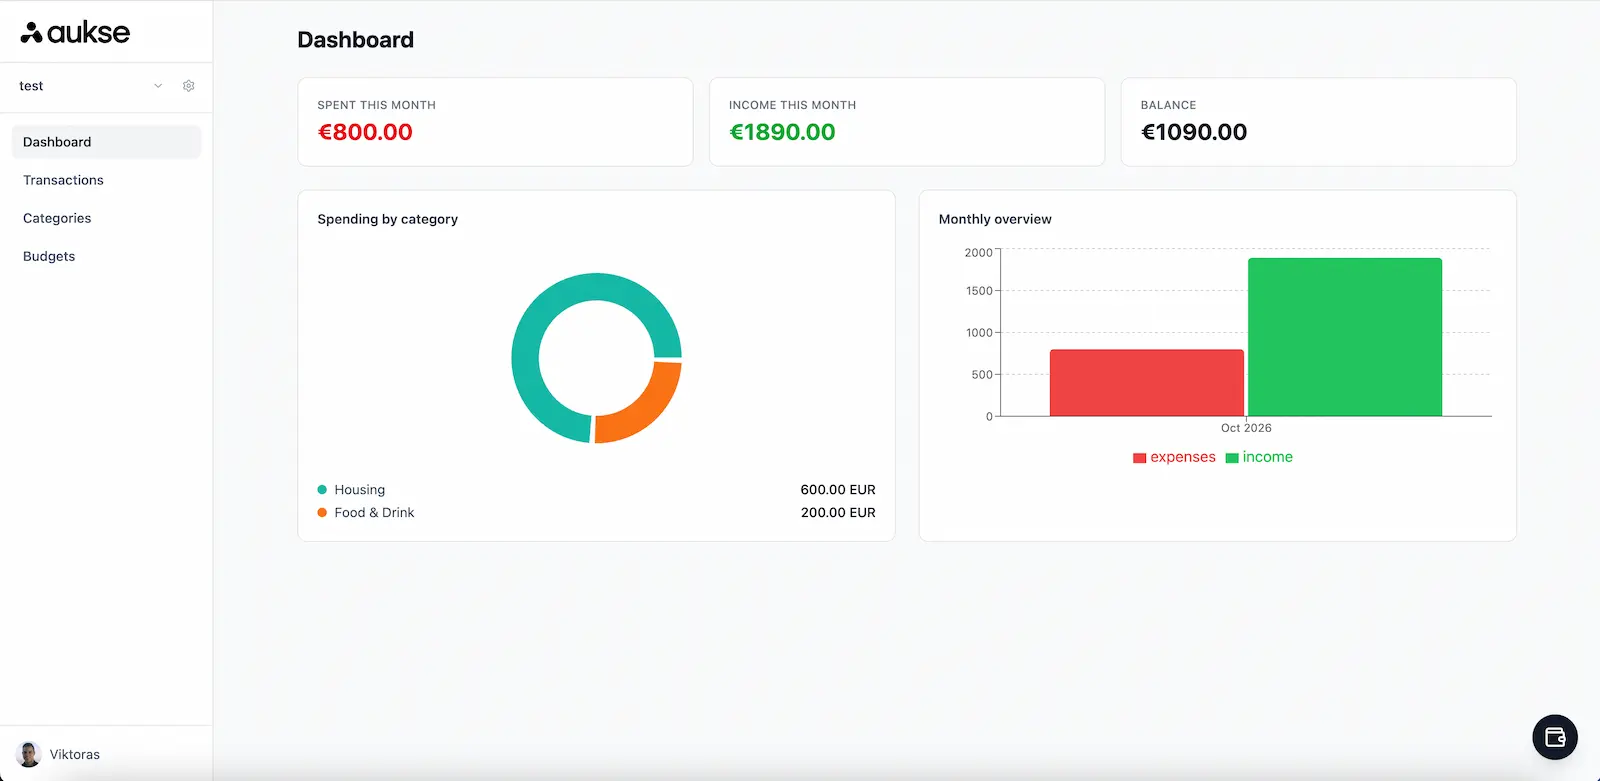Go to Transactions page
This screenshot has width=1600, height=781.
[106, 180]
